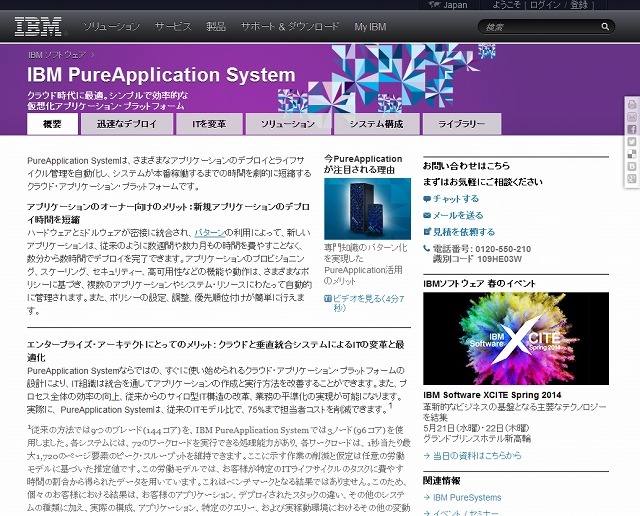
Task: Click chat bubble icon next to チャットする
Action: (x=427, y=199)
